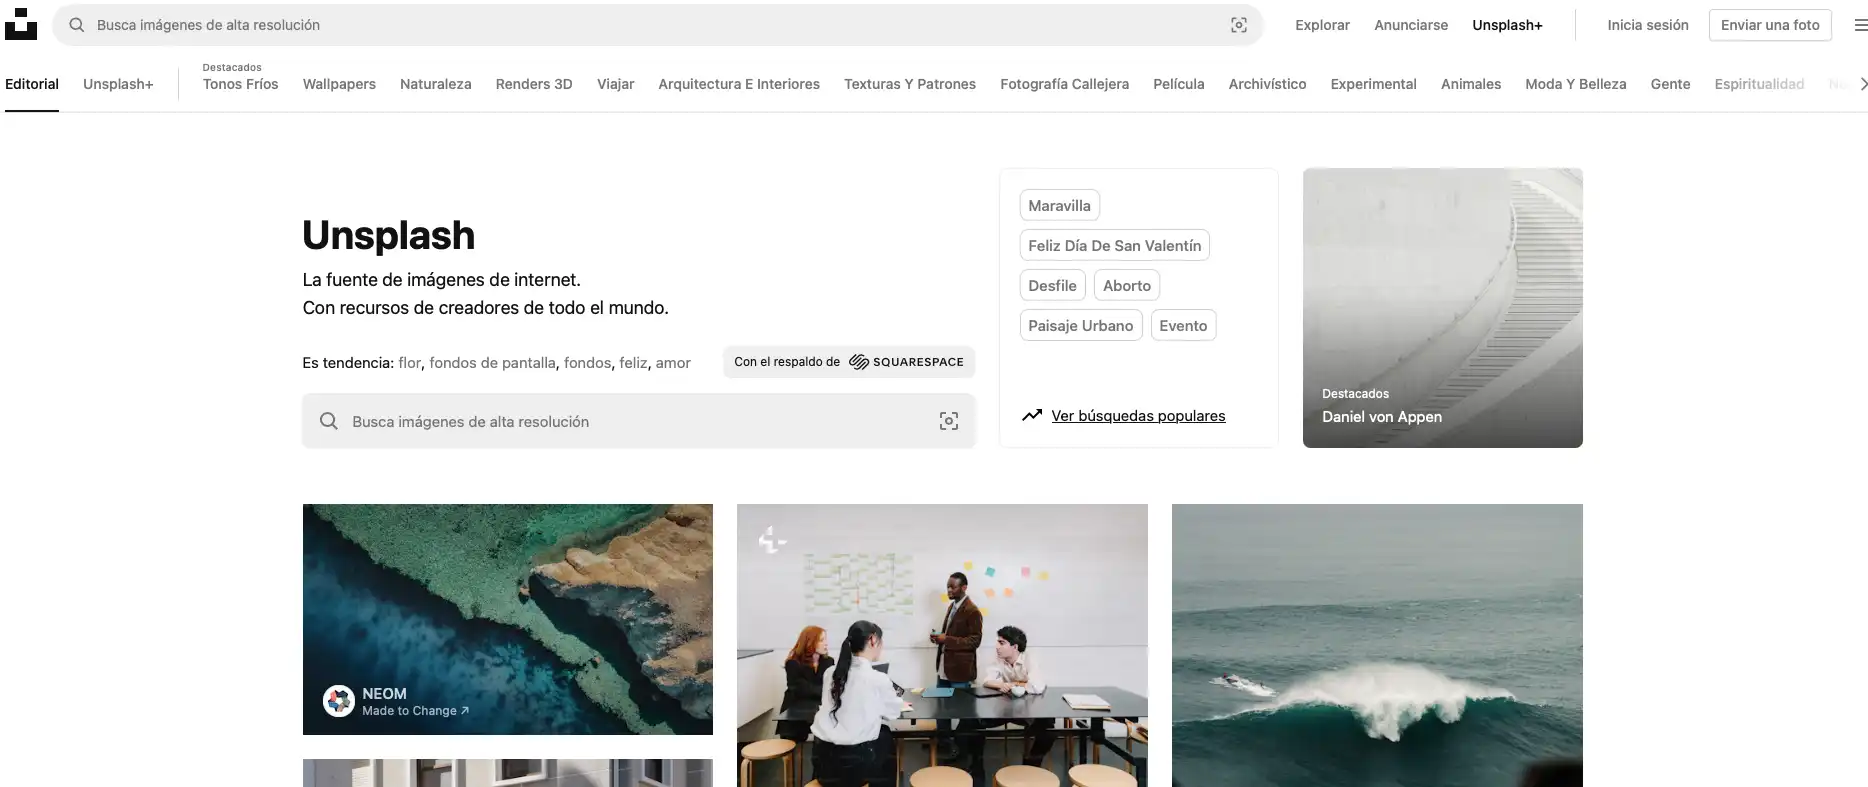
Task: Select the Unsplash+ category tab
Action: pos(118,84)
